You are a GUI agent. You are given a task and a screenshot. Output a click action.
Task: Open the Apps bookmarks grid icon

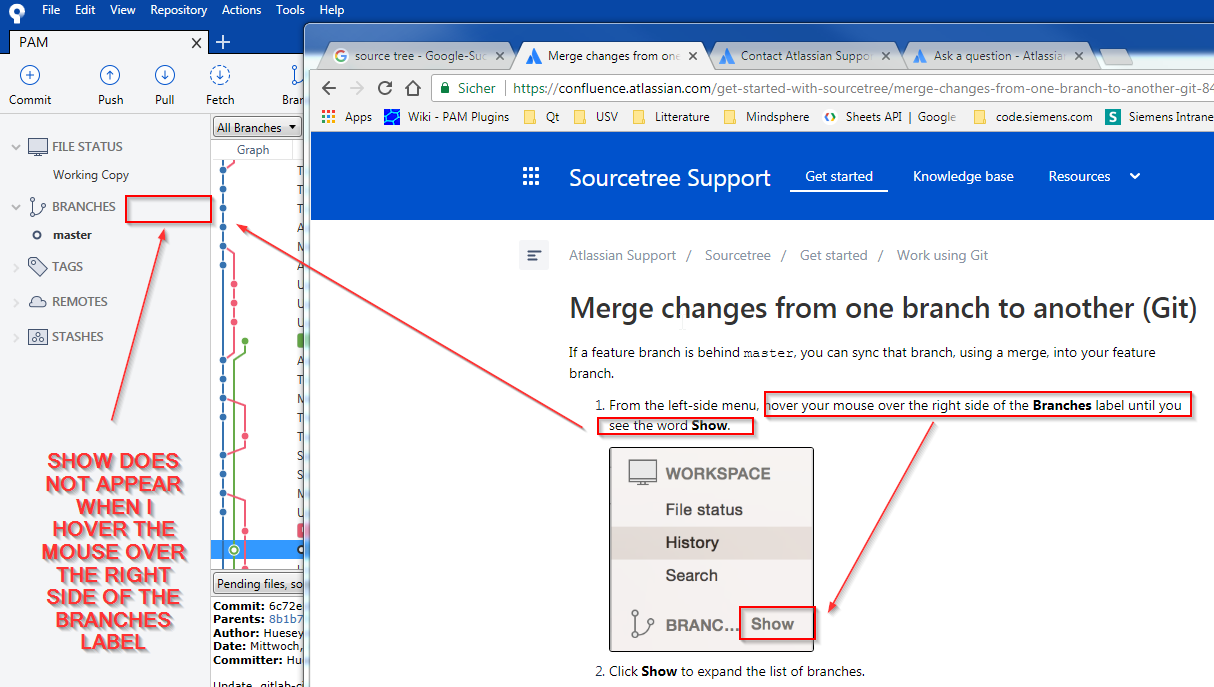328,117
